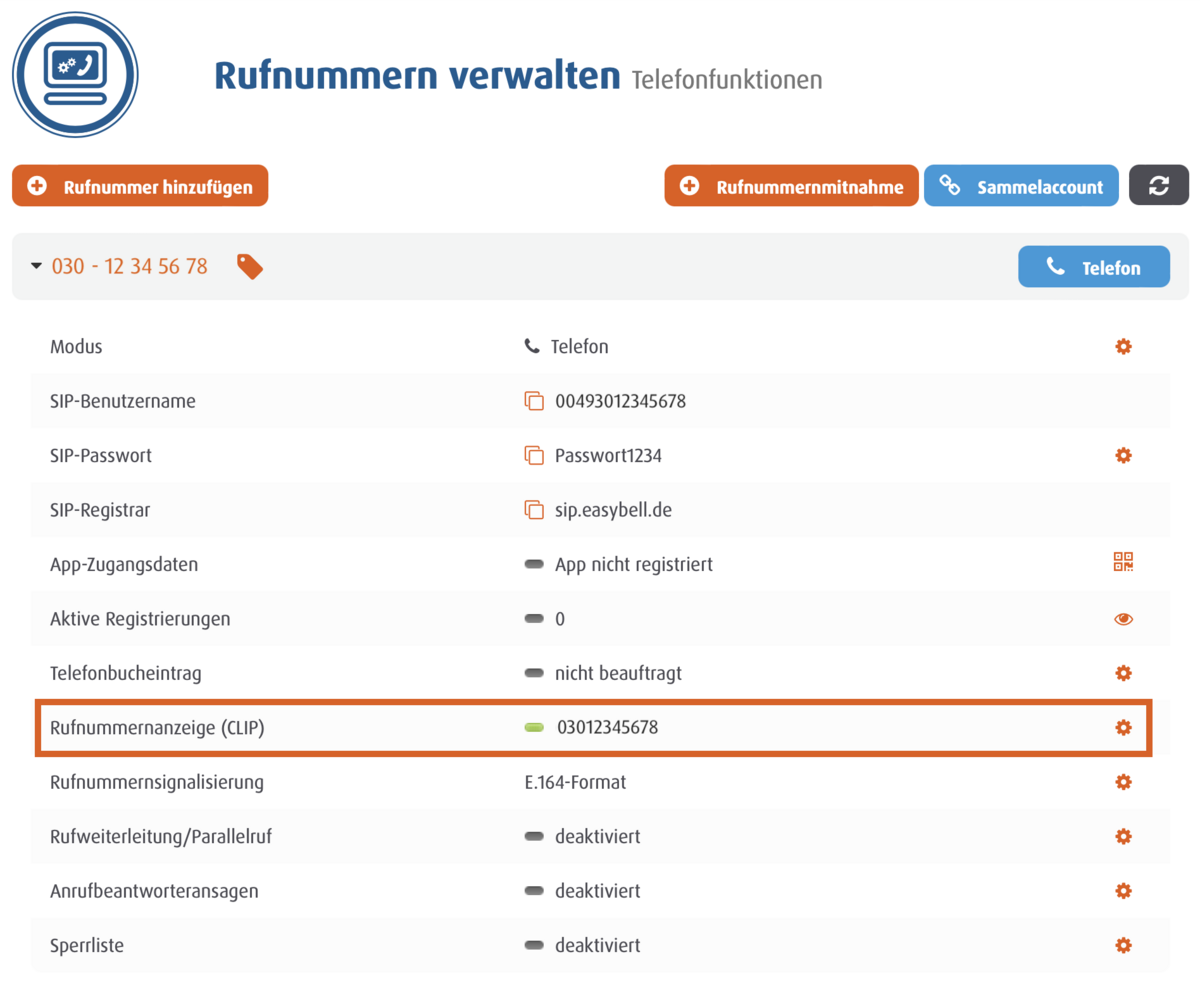Open Rufnummernanzeige (CLIP) settings gear

1123,727
